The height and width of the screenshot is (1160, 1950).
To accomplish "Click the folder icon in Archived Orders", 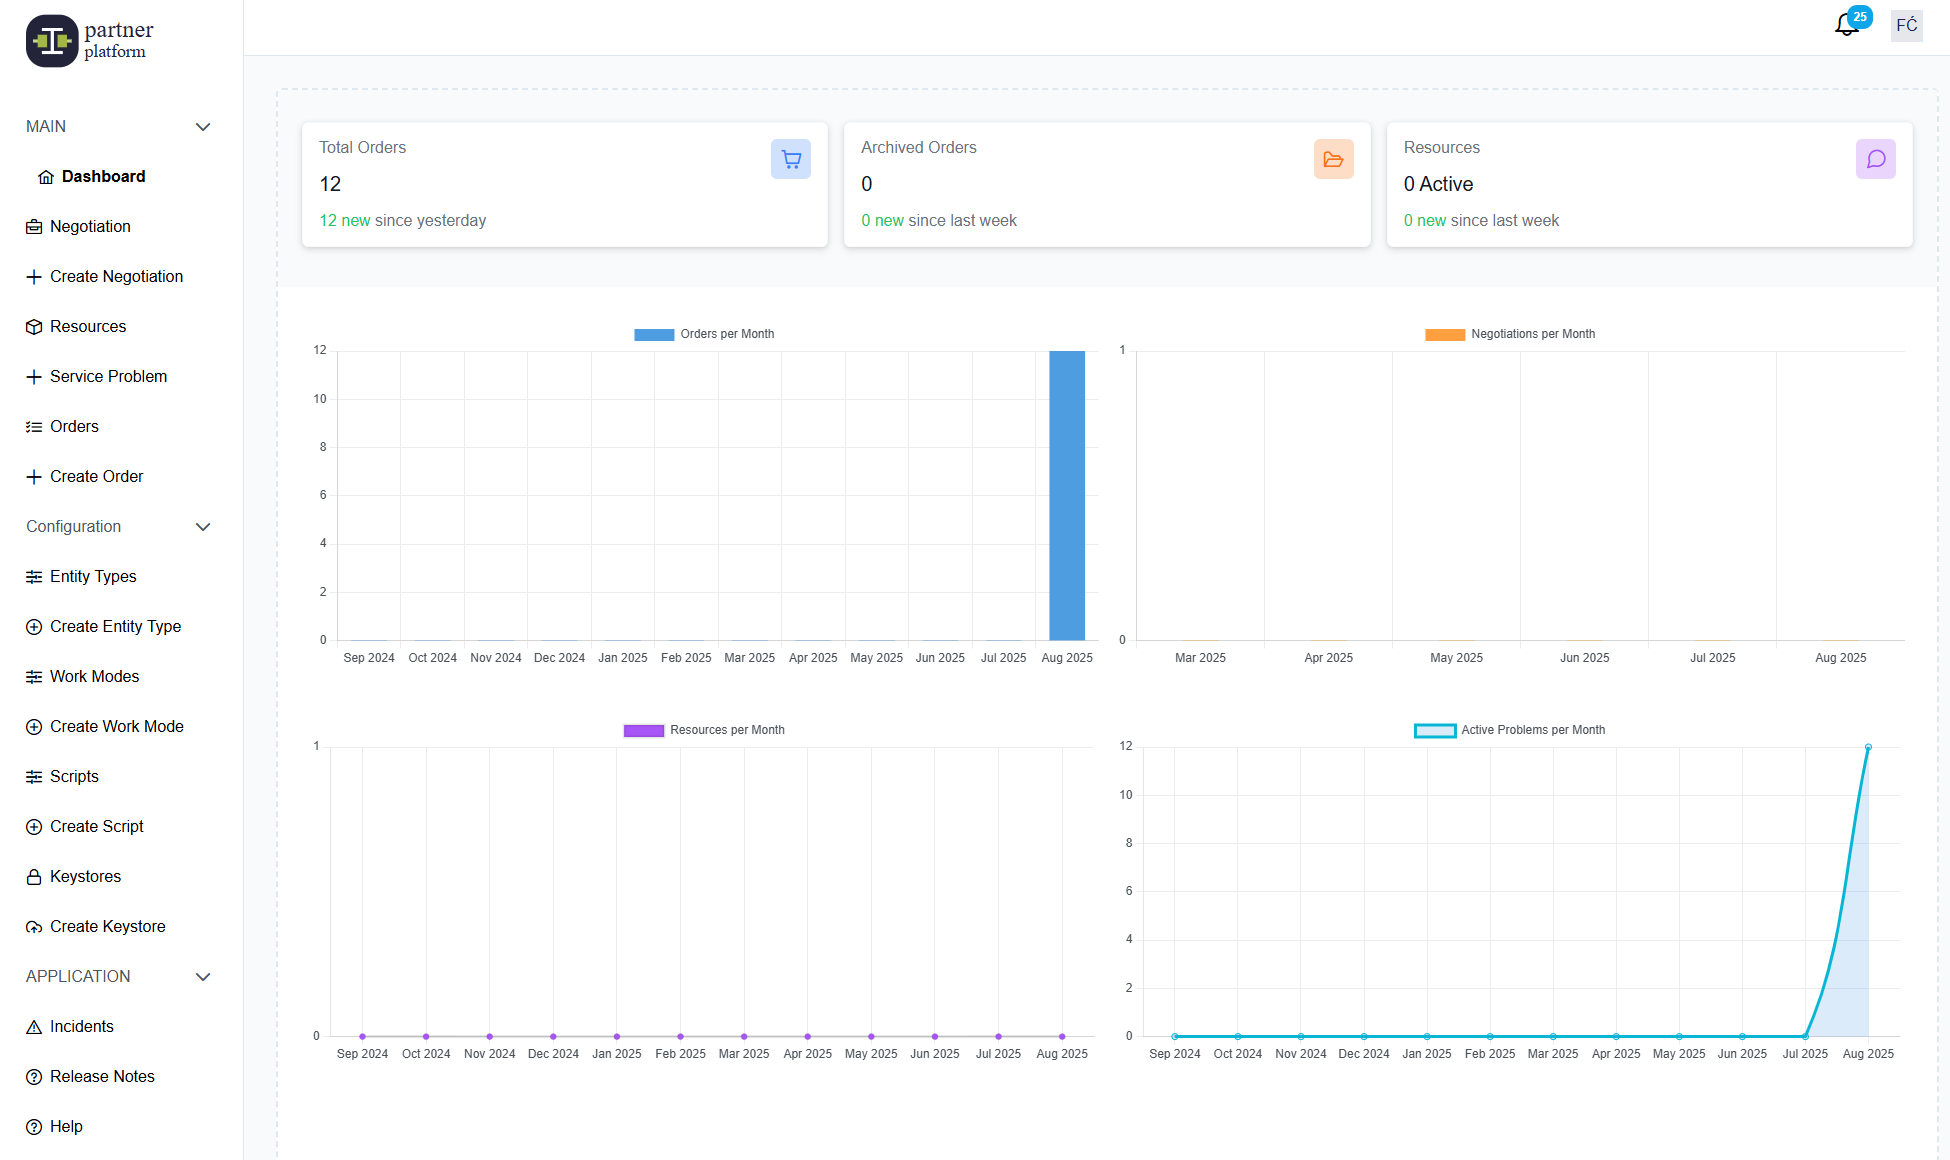I will [x=1333, y=159].
